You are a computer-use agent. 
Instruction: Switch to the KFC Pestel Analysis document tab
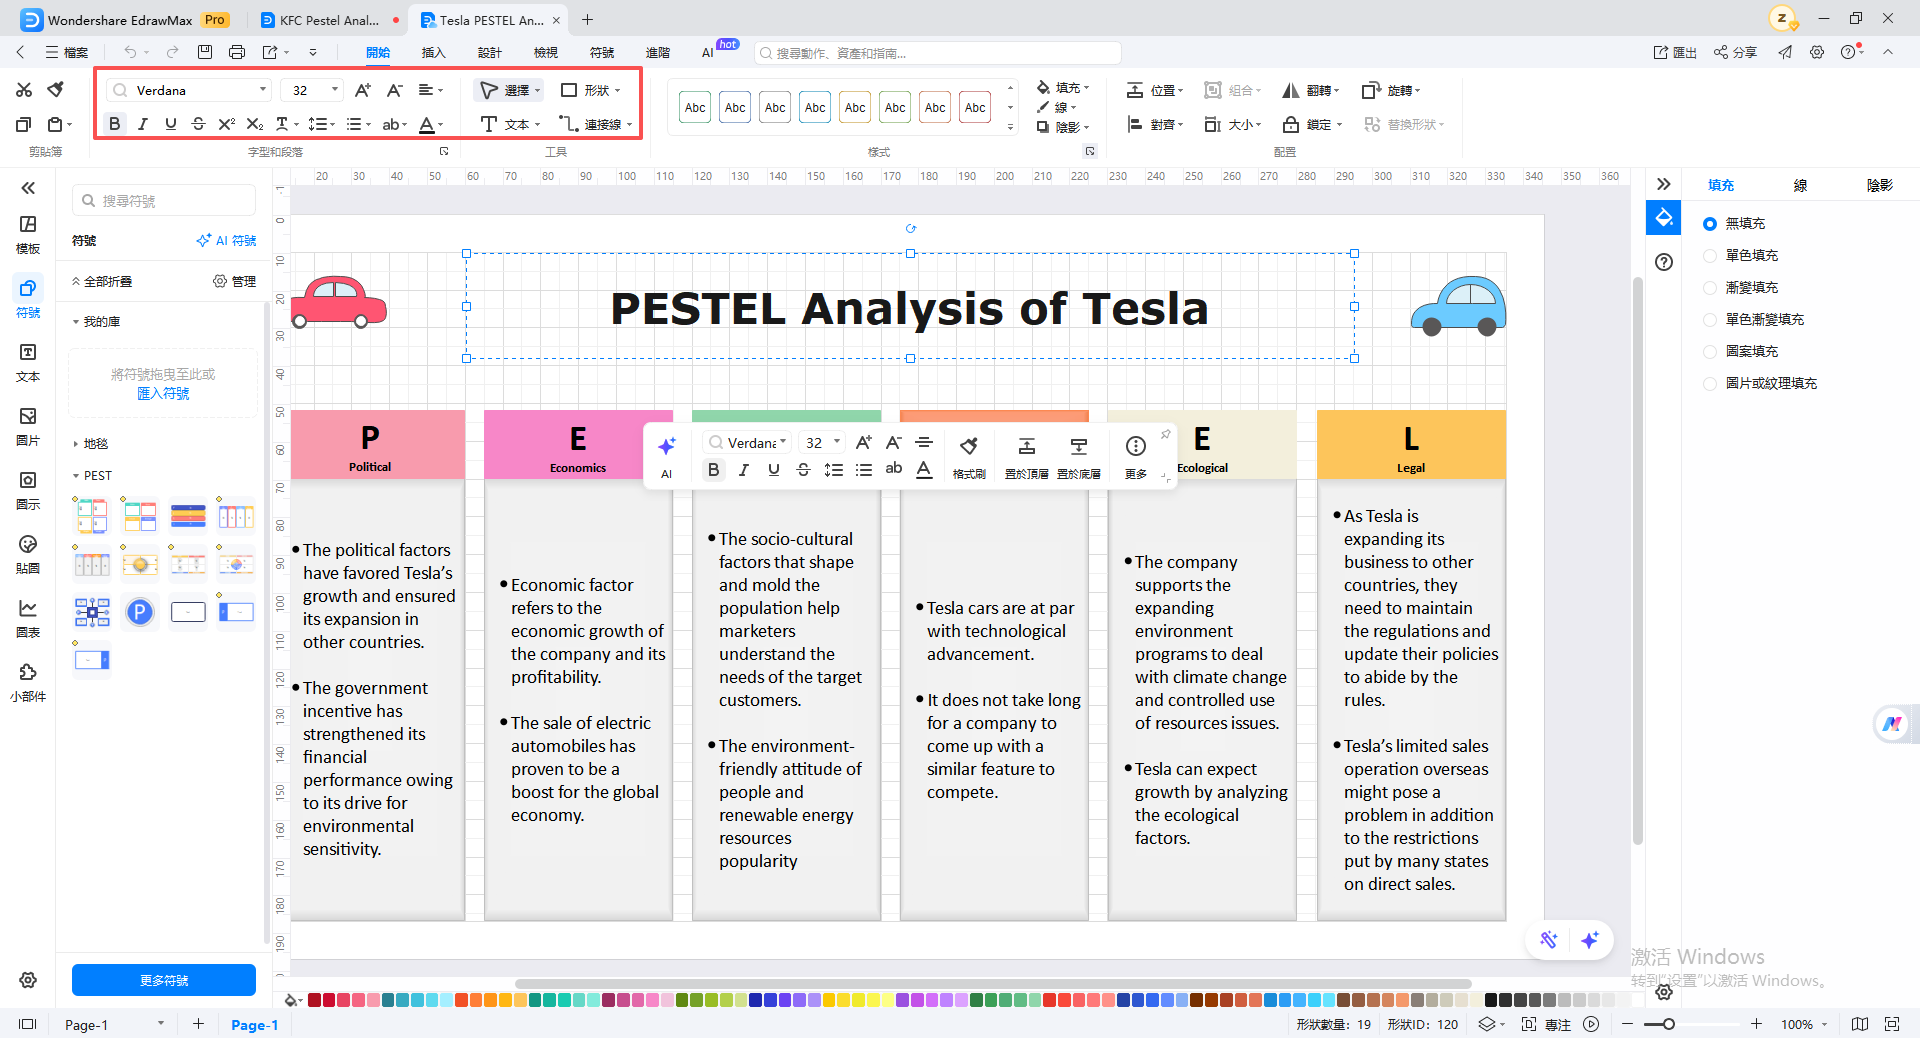(x=329, y=20)
